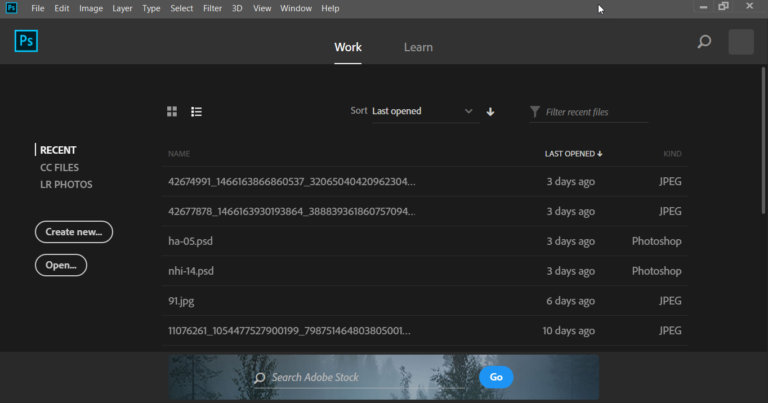Open the Help menu
The image size is (768, 403).
pyautogui.click(x=330, y=8)
